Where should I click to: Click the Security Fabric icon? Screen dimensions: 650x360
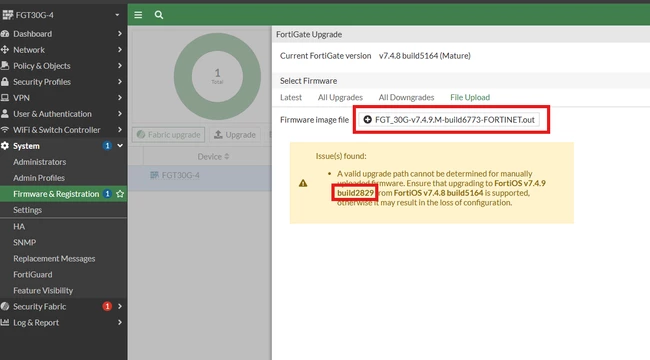(x=5, y=306)
